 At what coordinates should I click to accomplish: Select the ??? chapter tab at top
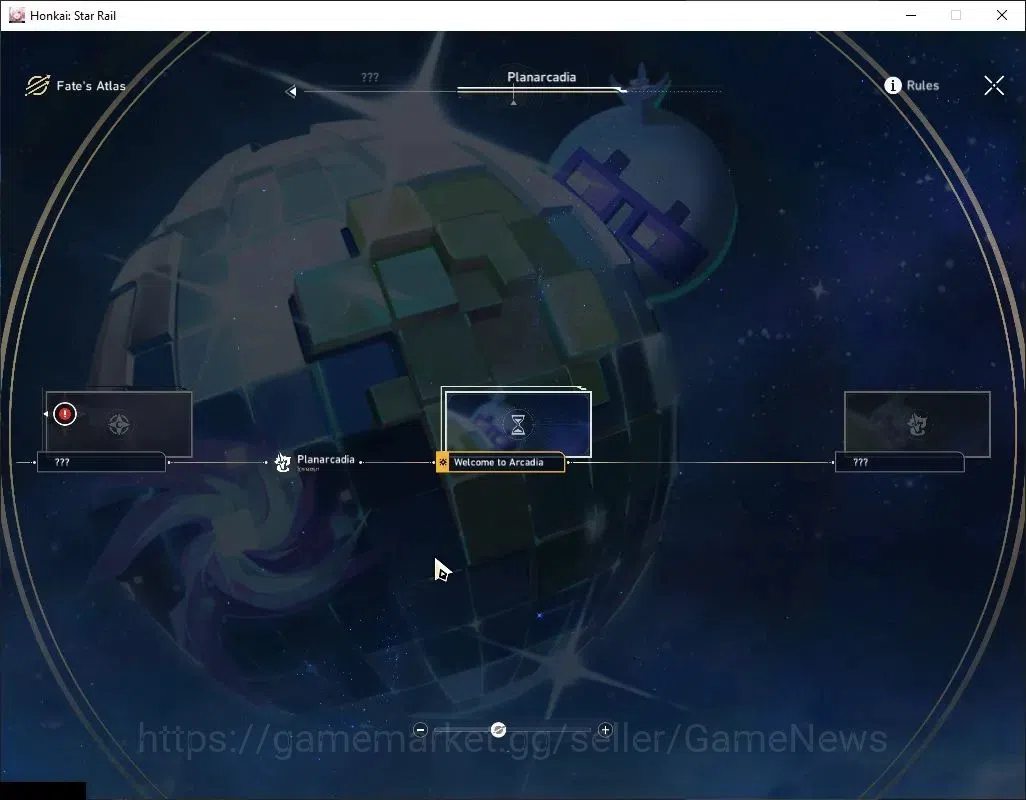tap(370, 77)
